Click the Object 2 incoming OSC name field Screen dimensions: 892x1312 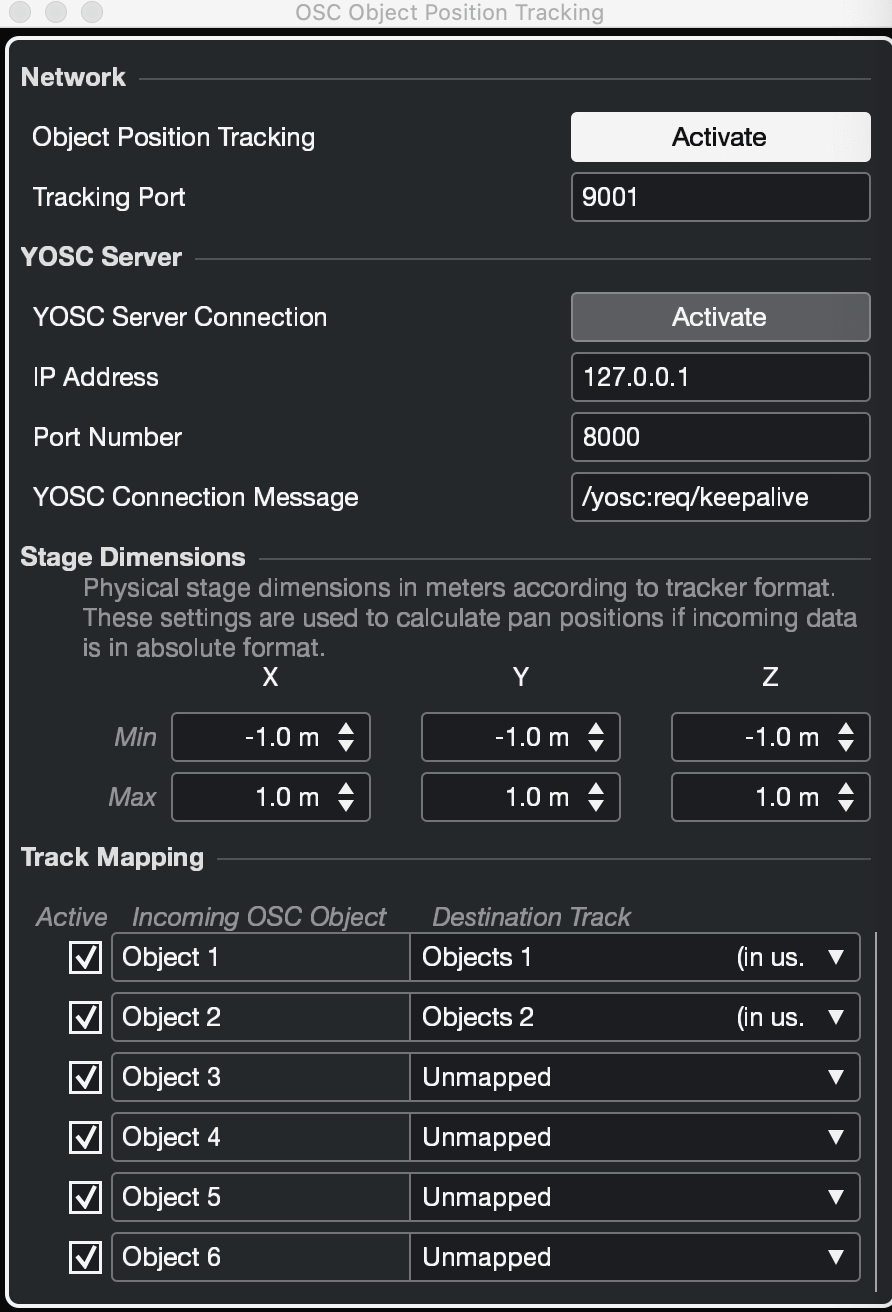(x=260, y=1017)
